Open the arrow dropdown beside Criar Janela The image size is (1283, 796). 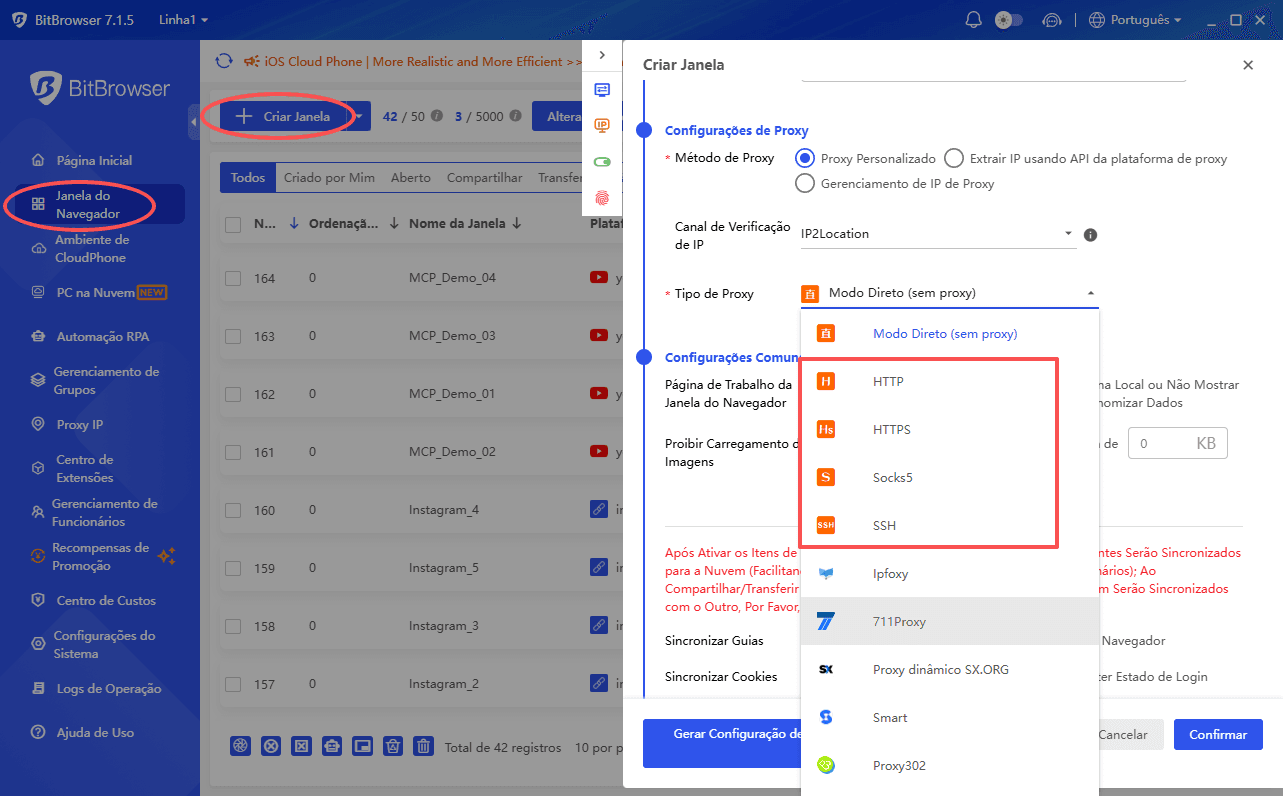(359, 116)
